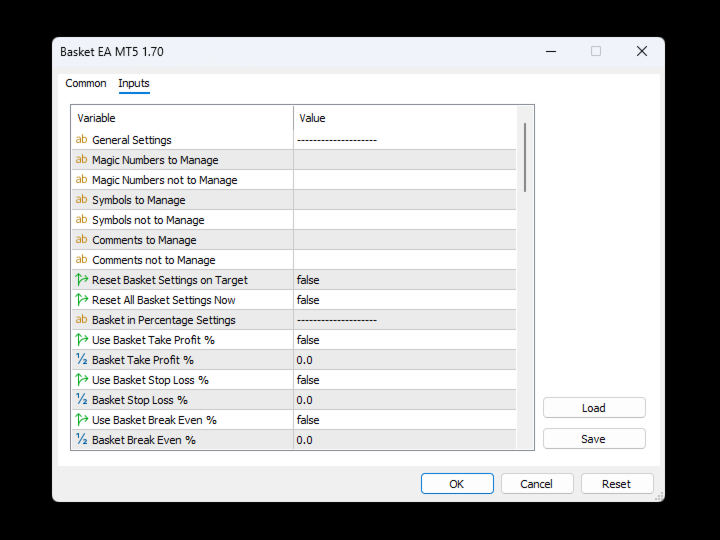Select the 'Basket in Percentage Settings' label

tap(164, 320)
